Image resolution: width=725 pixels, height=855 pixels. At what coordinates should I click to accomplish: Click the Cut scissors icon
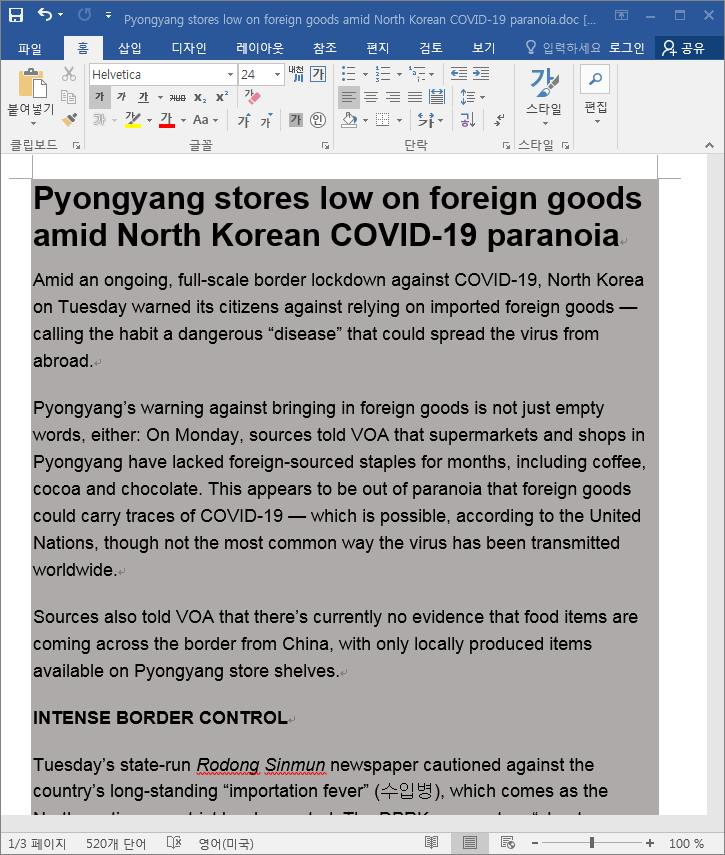69,74
